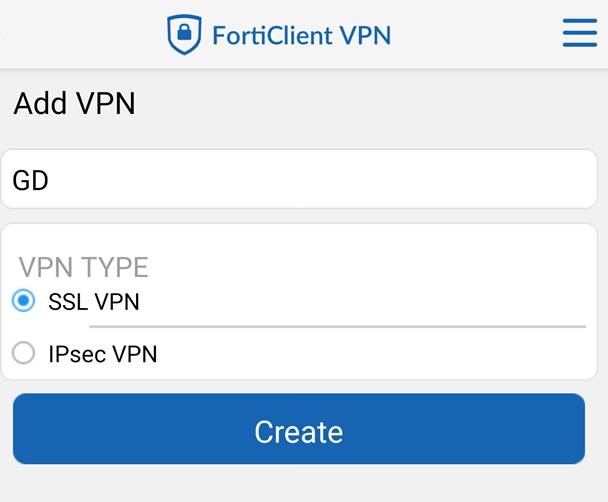Screen dimensions: 608x502
Task: Click the Add VPN heading
Action: point(74,104)
